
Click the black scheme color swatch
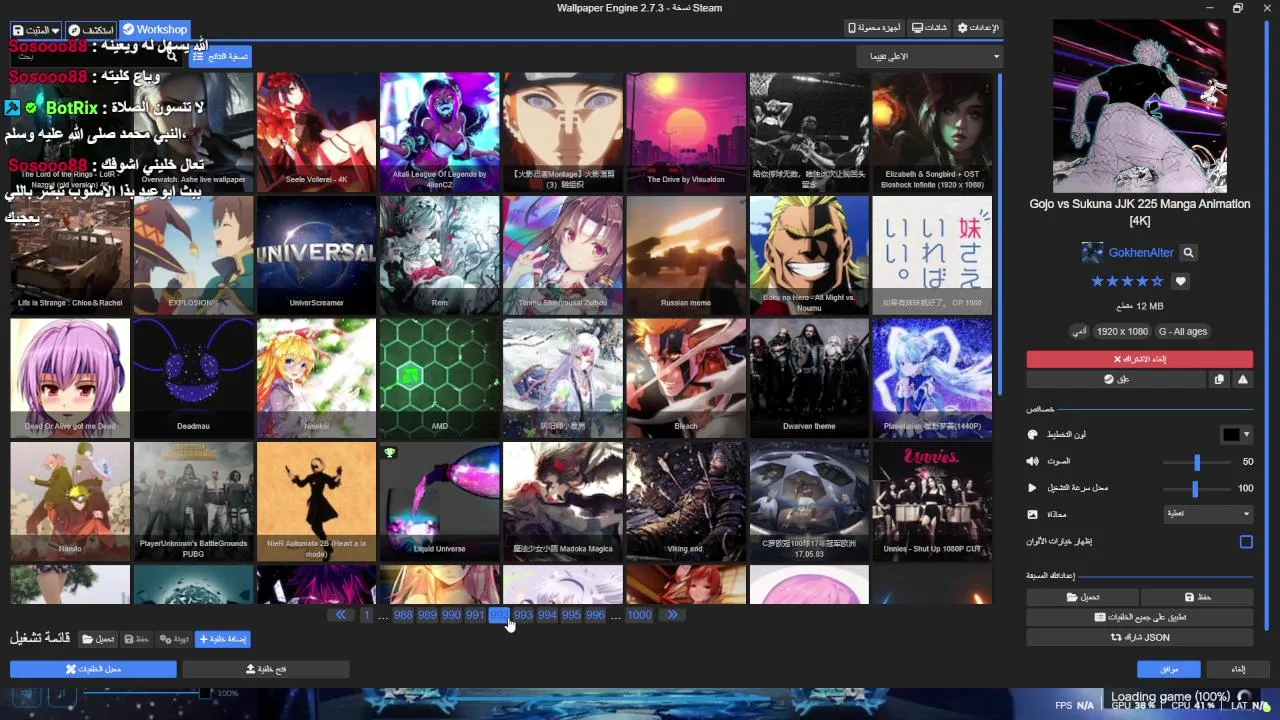pyautogui.click(x=1231, y=435)
